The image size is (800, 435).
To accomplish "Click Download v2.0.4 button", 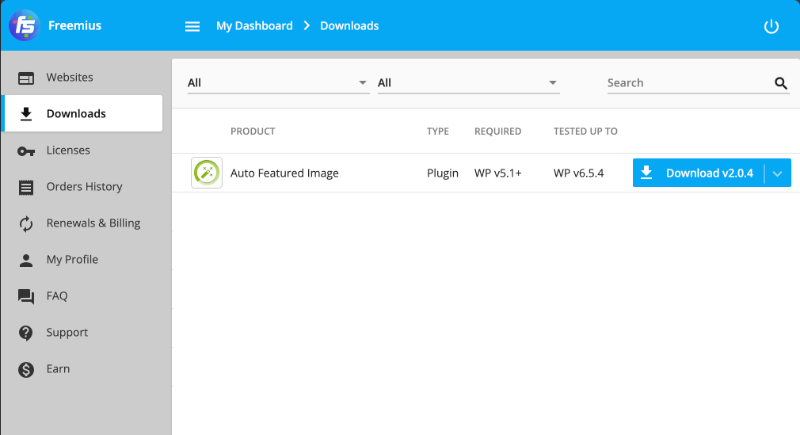I will 698,173.
